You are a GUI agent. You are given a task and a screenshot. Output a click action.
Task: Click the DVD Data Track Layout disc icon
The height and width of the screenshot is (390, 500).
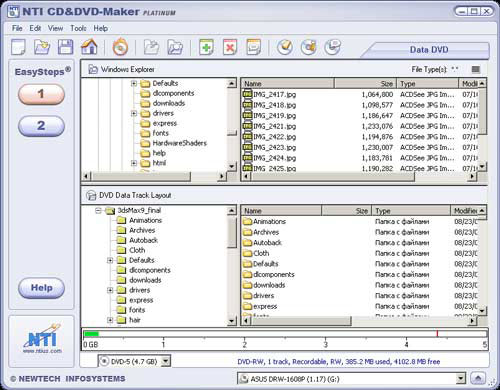(91, 195)
